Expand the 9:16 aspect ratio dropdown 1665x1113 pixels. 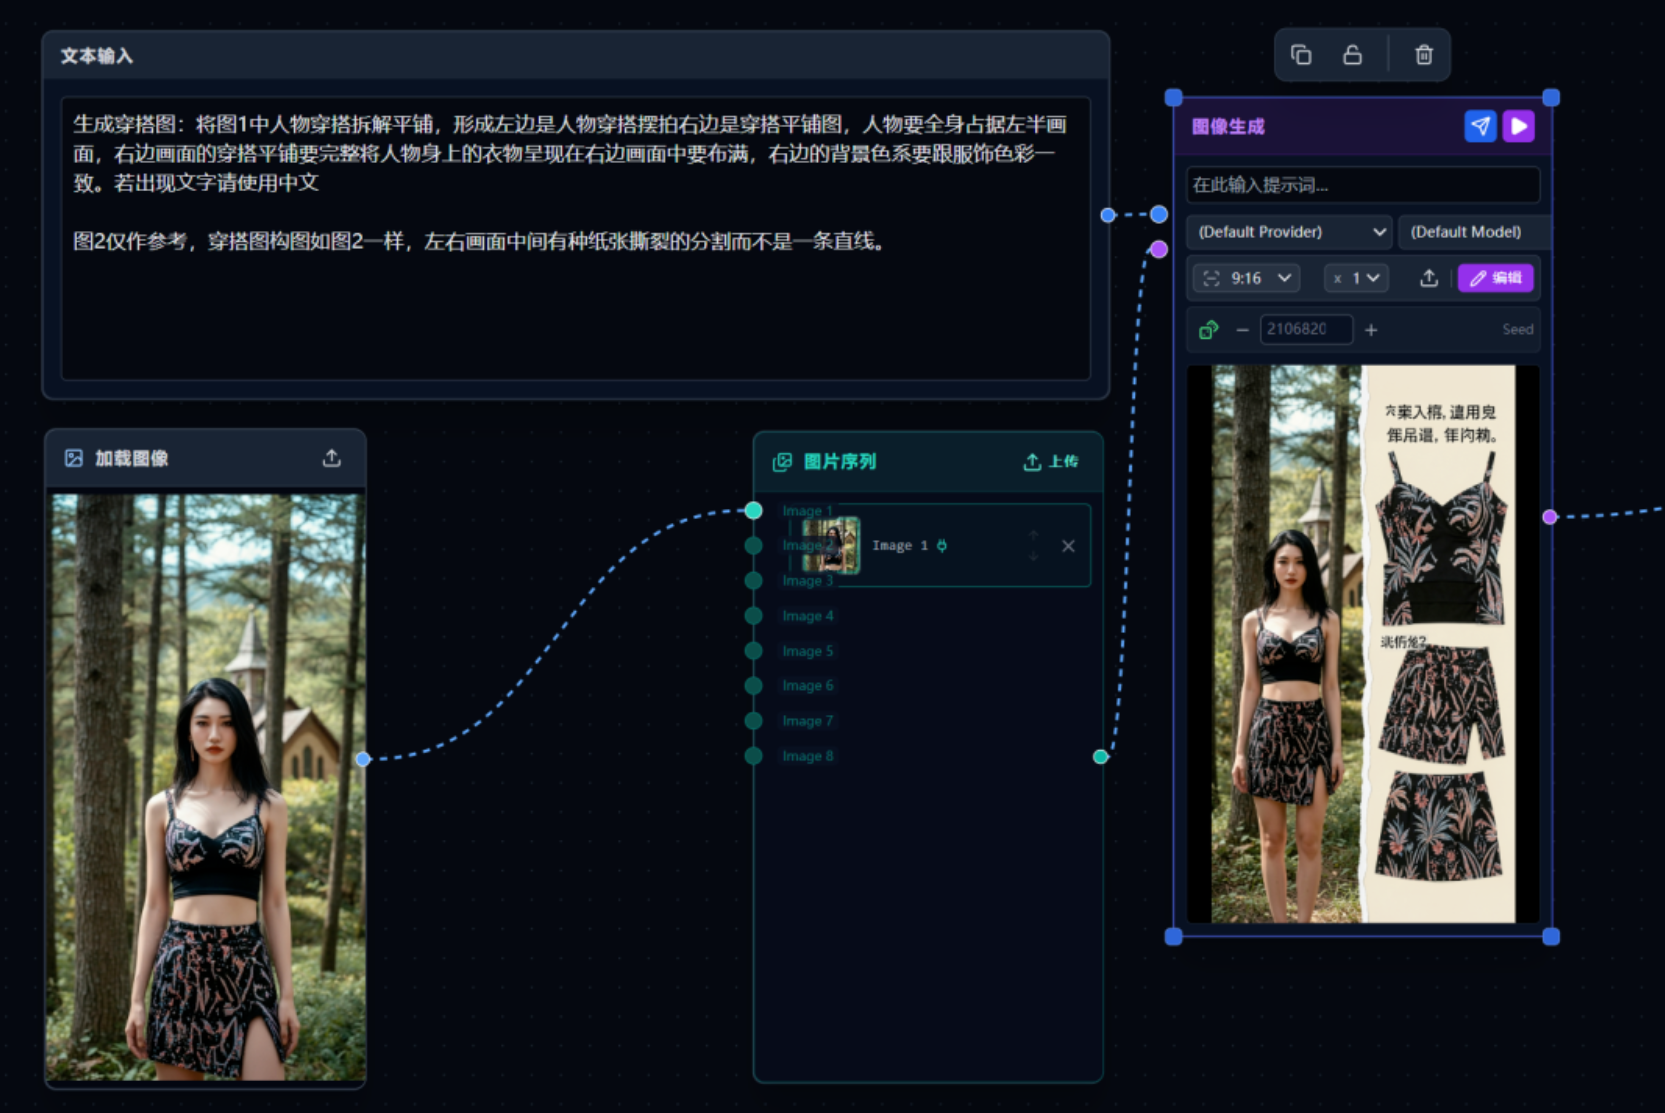click(x=1247, y=278)
